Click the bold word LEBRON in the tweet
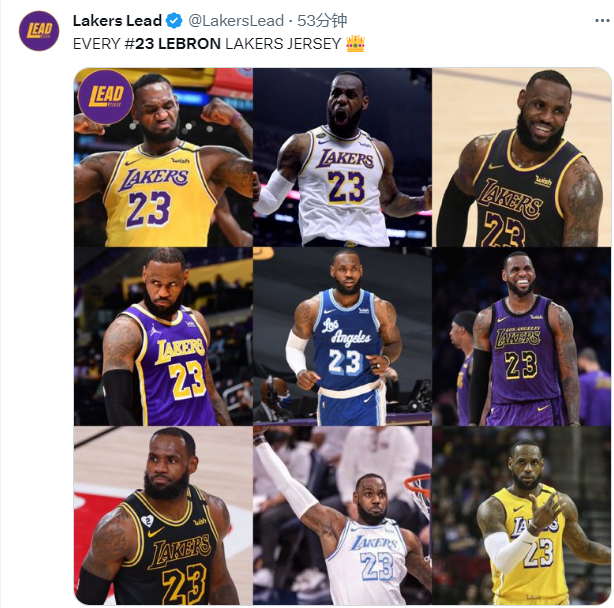This screenshot has height=608, width=614. (188, 44)
